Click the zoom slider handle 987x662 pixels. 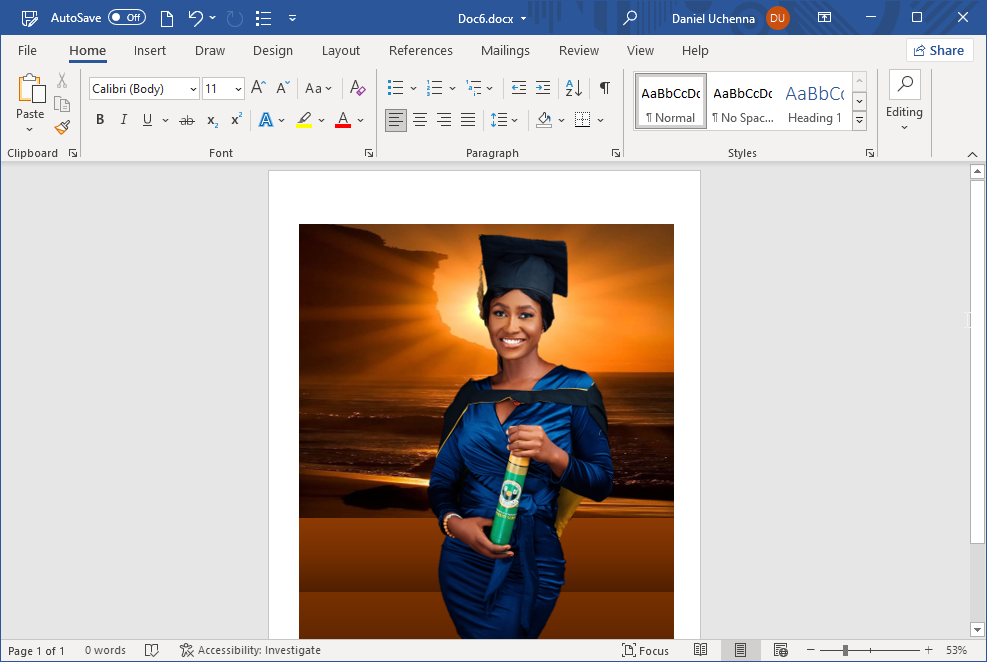click(x=846, y=650)
